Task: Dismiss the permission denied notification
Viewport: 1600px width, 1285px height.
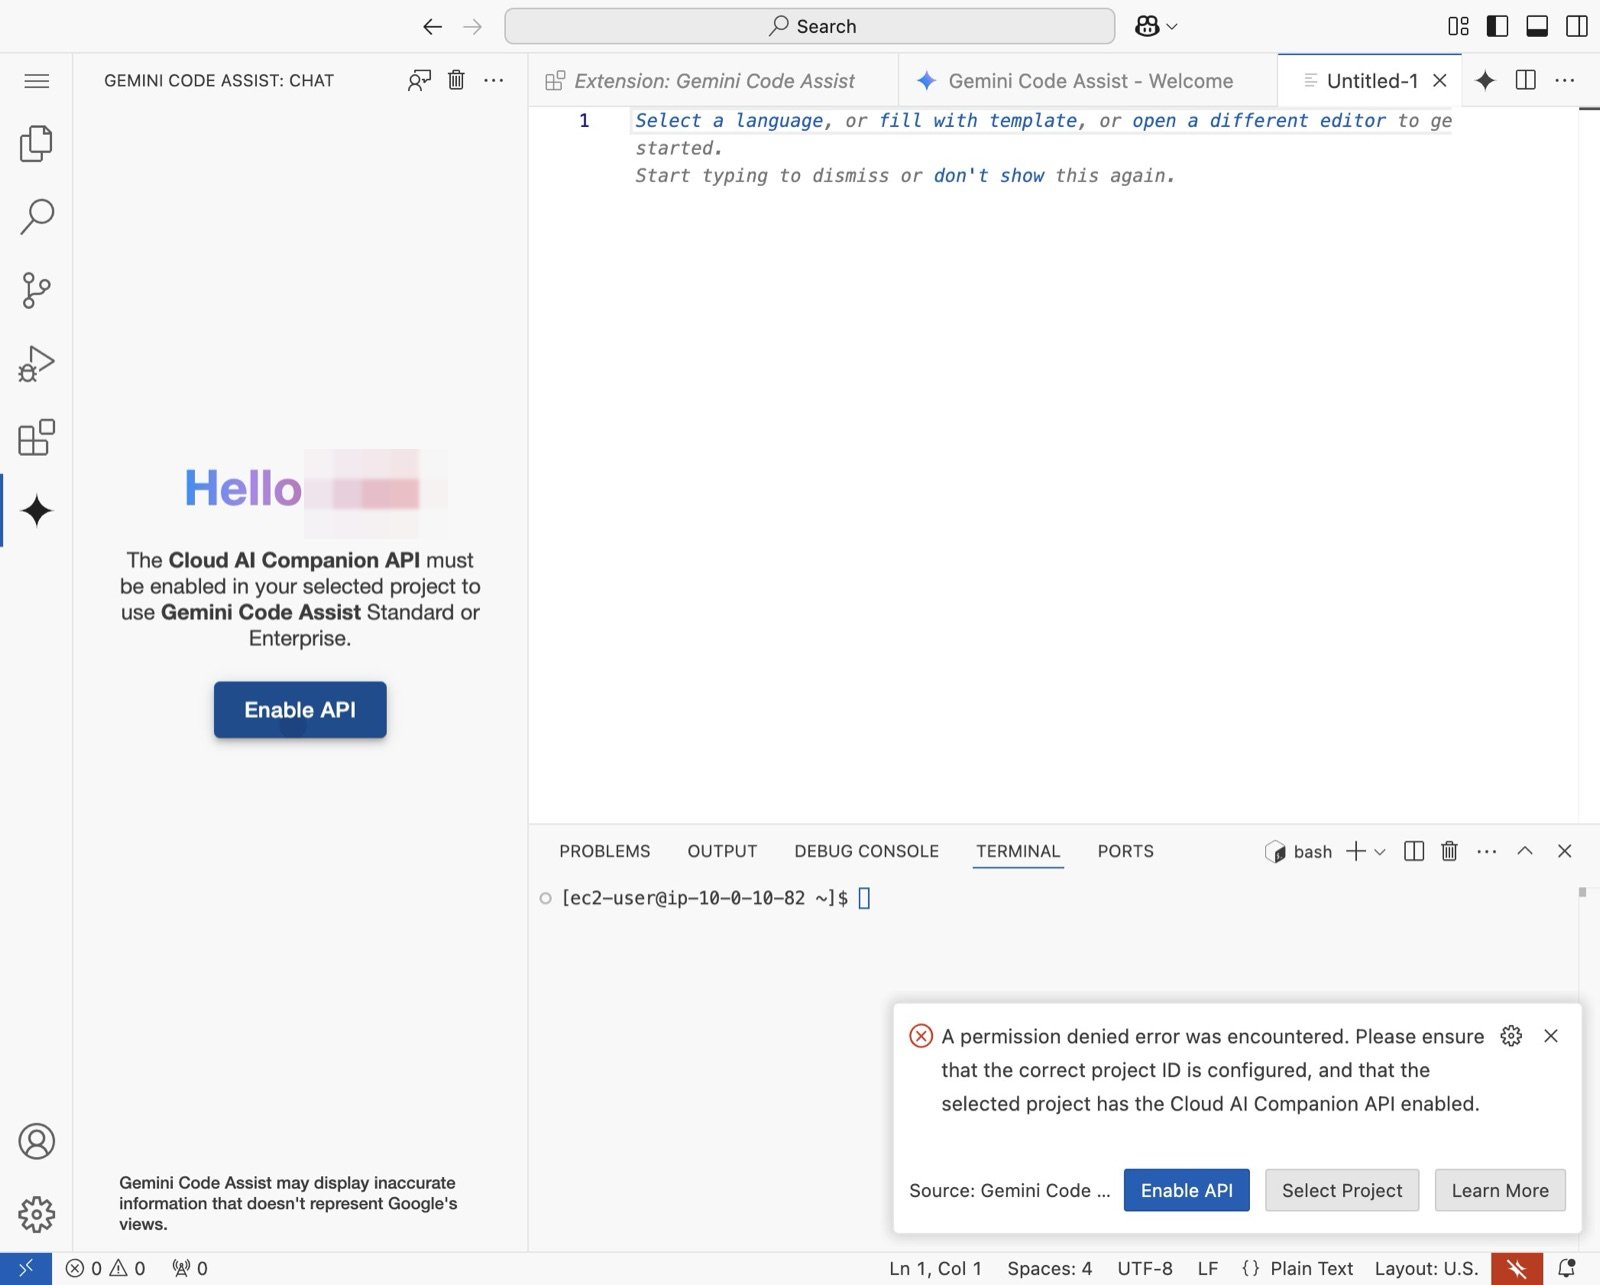Action: pyautogui.click(x=1551, y=1036)
